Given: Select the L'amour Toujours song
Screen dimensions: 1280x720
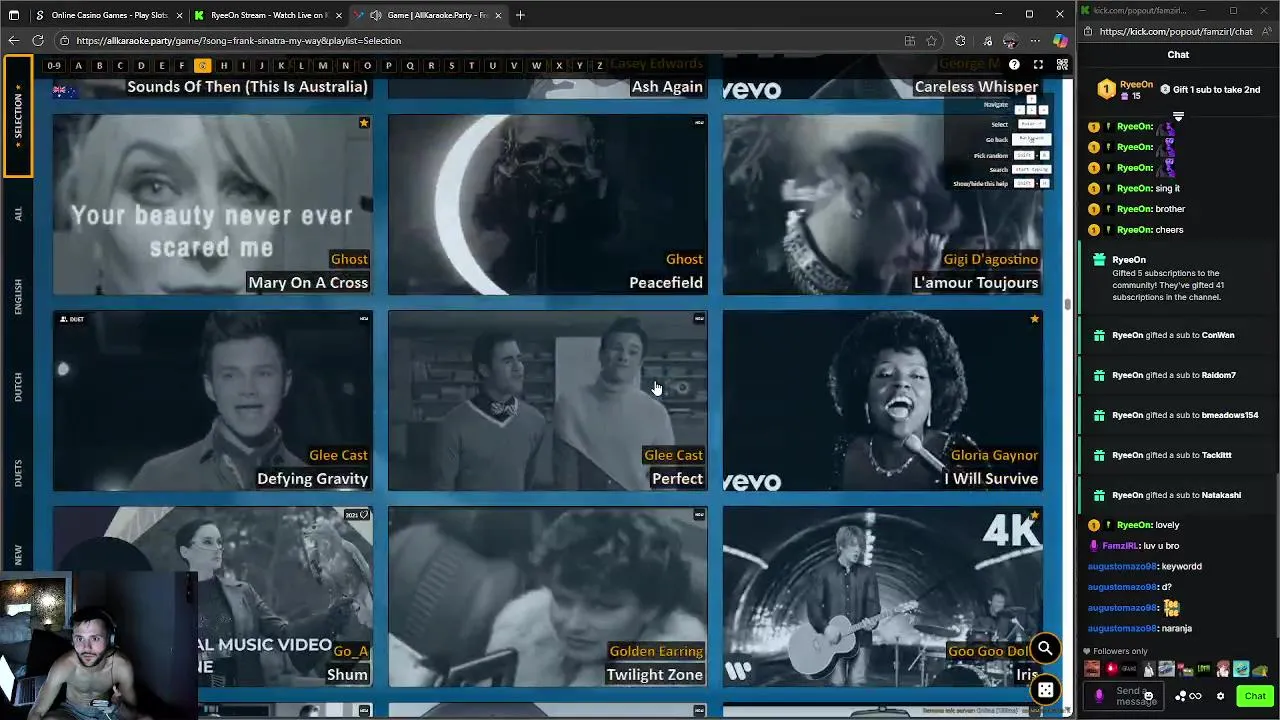Looking at the screenshot, I should (x=883, y=204).
